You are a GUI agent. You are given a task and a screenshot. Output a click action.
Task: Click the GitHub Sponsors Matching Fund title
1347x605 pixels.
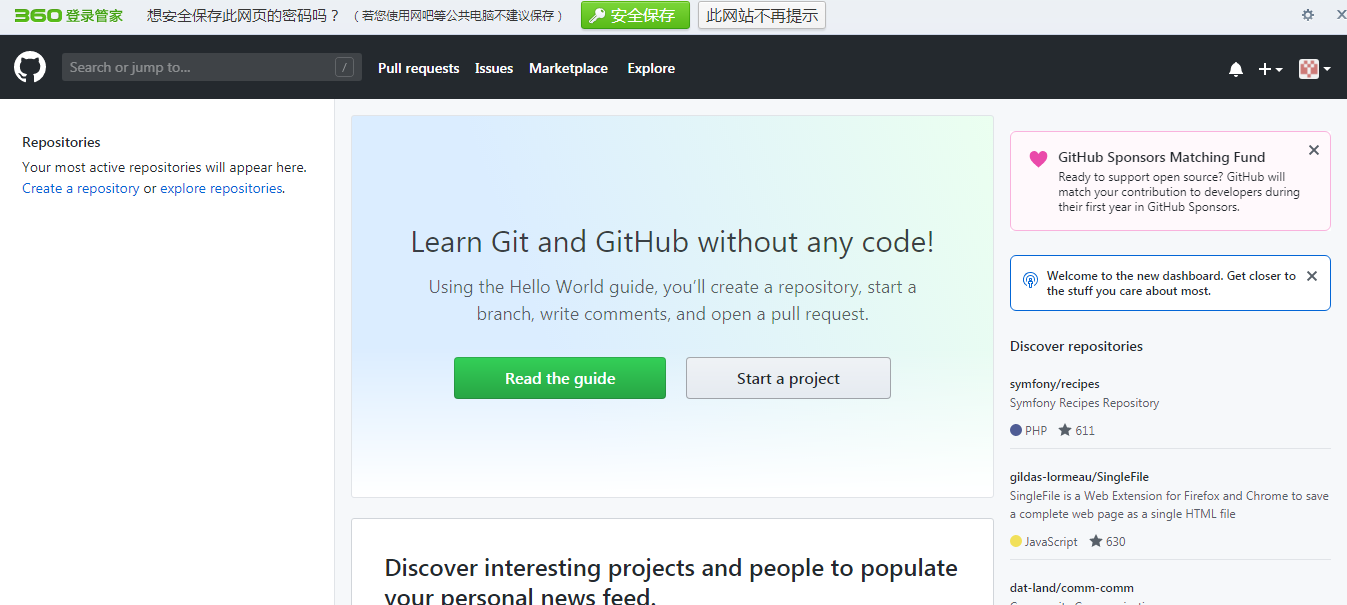click(1162, 157)
